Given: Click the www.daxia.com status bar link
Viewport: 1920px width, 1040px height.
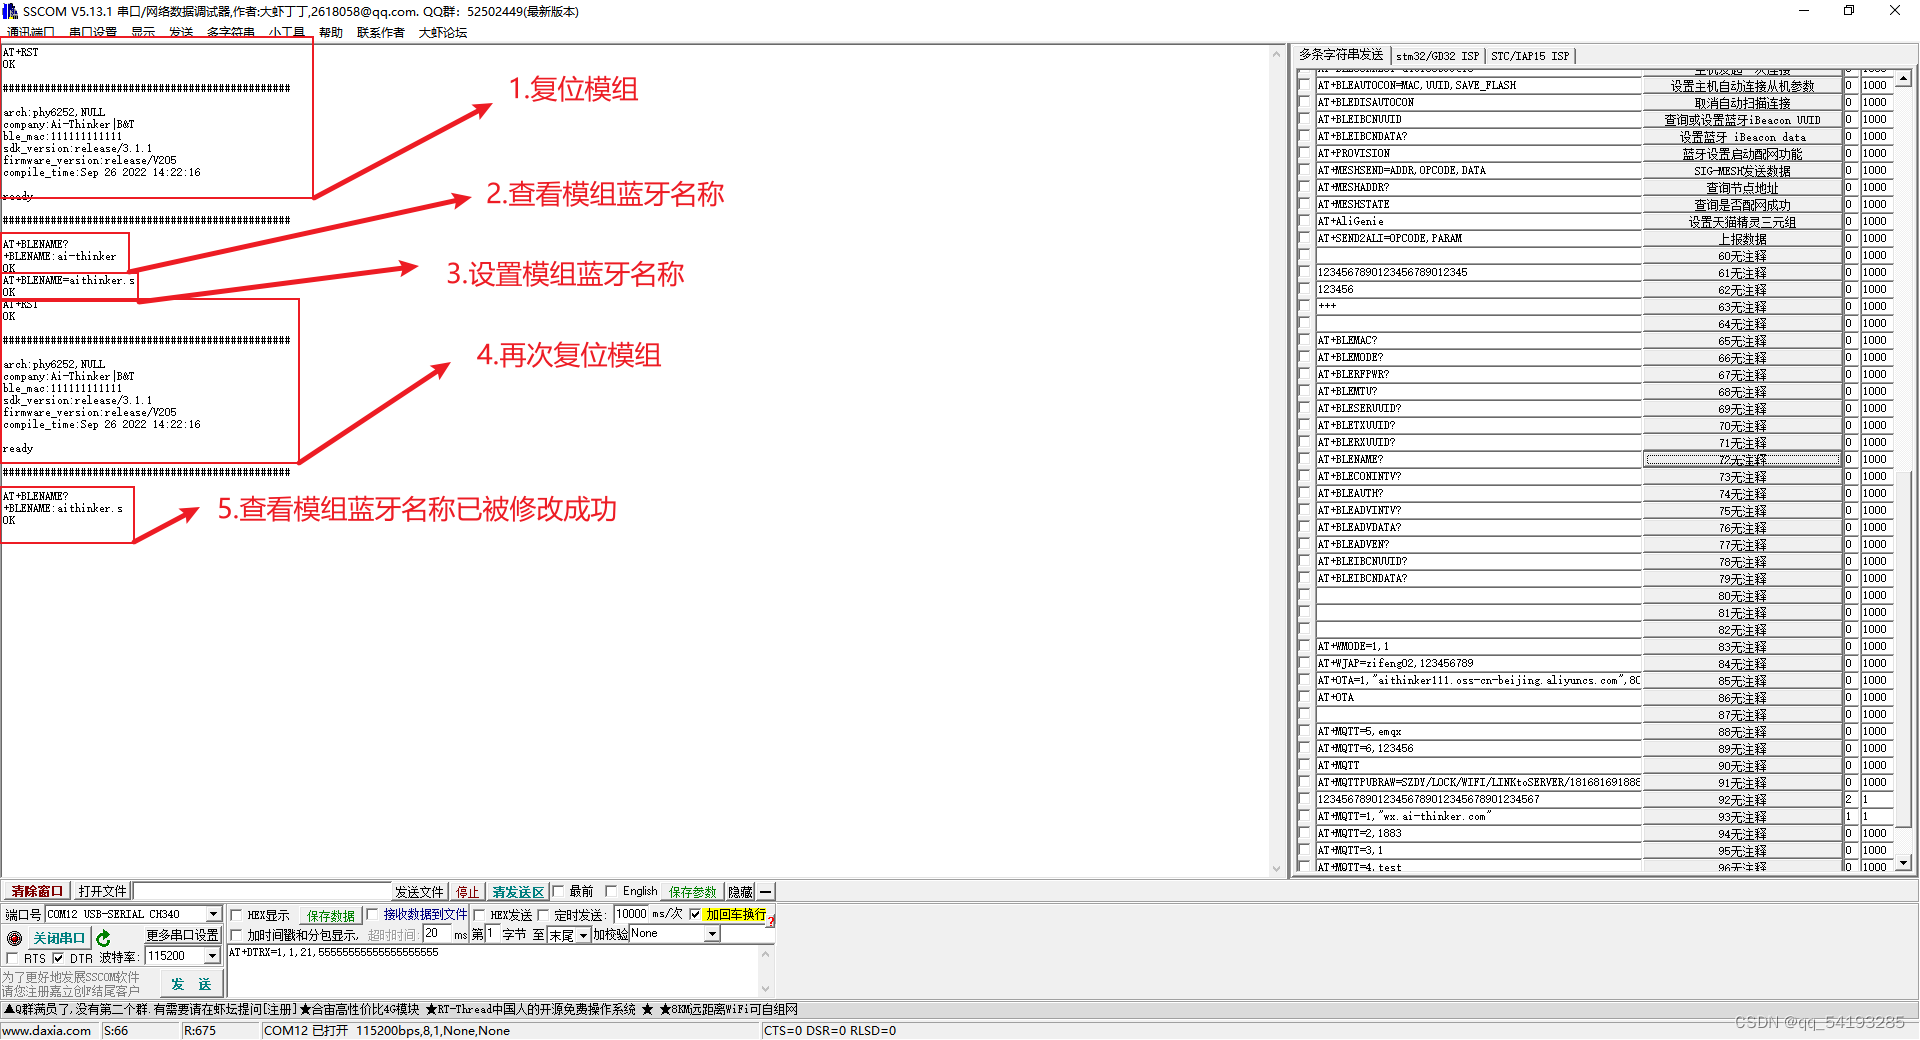Looking at the screenshot, I should tap(46, 1031).
